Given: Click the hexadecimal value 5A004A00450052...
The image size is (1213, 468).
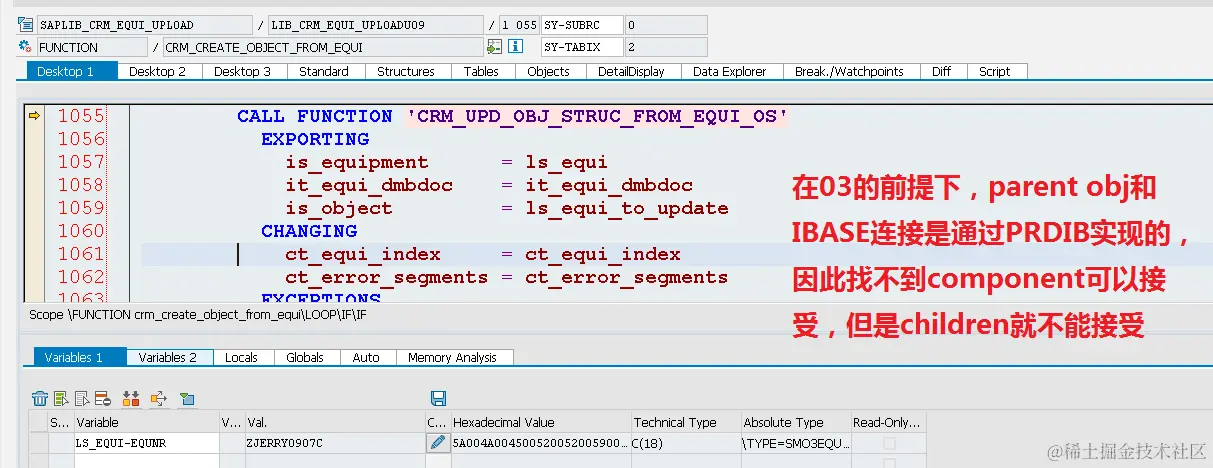Looking at the screenshot, I should (x=540, y=442).
